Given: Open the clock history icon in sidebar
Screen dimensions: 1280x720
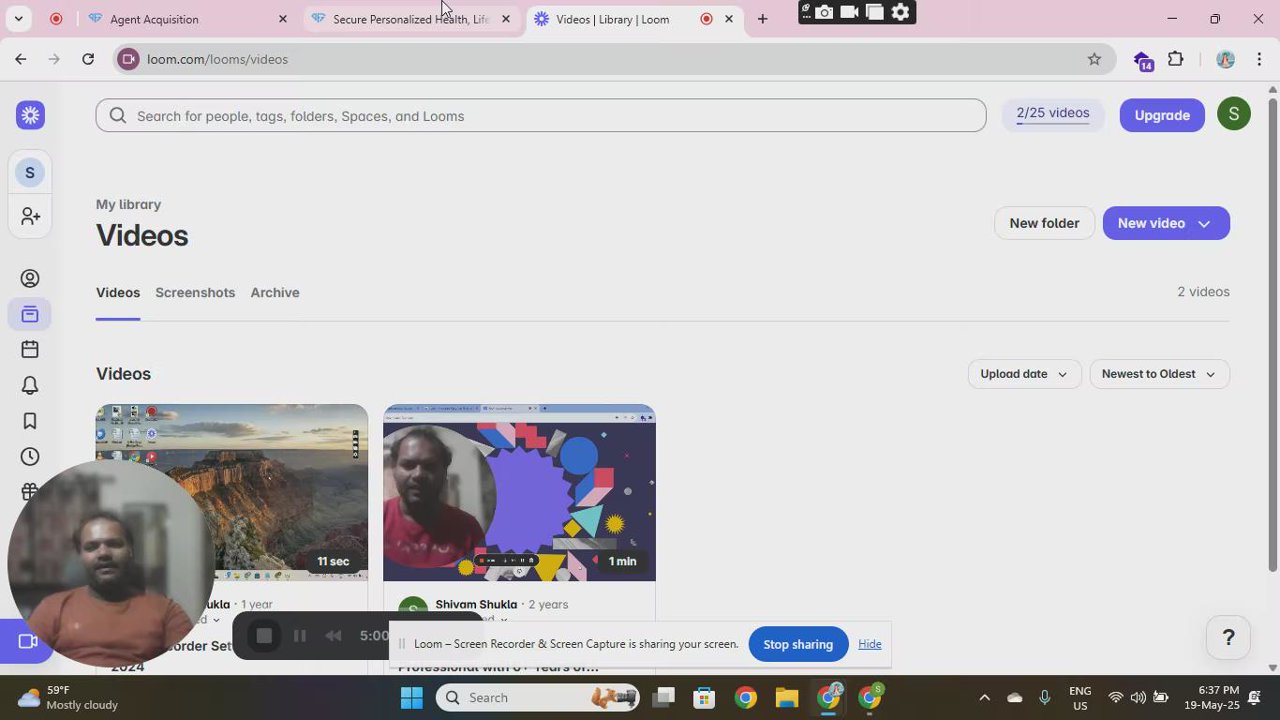Looking at the screenshot, I should (x=30, y=457).
